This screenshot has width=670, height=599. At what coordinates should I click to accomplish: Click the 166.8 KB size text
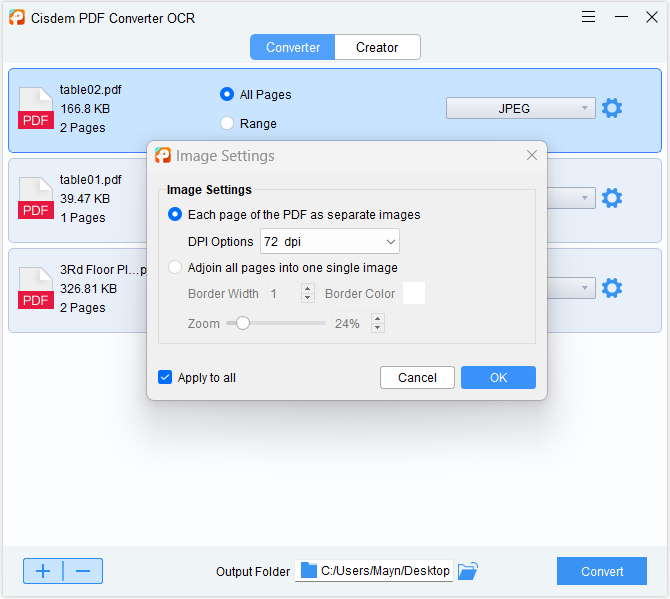85,109
